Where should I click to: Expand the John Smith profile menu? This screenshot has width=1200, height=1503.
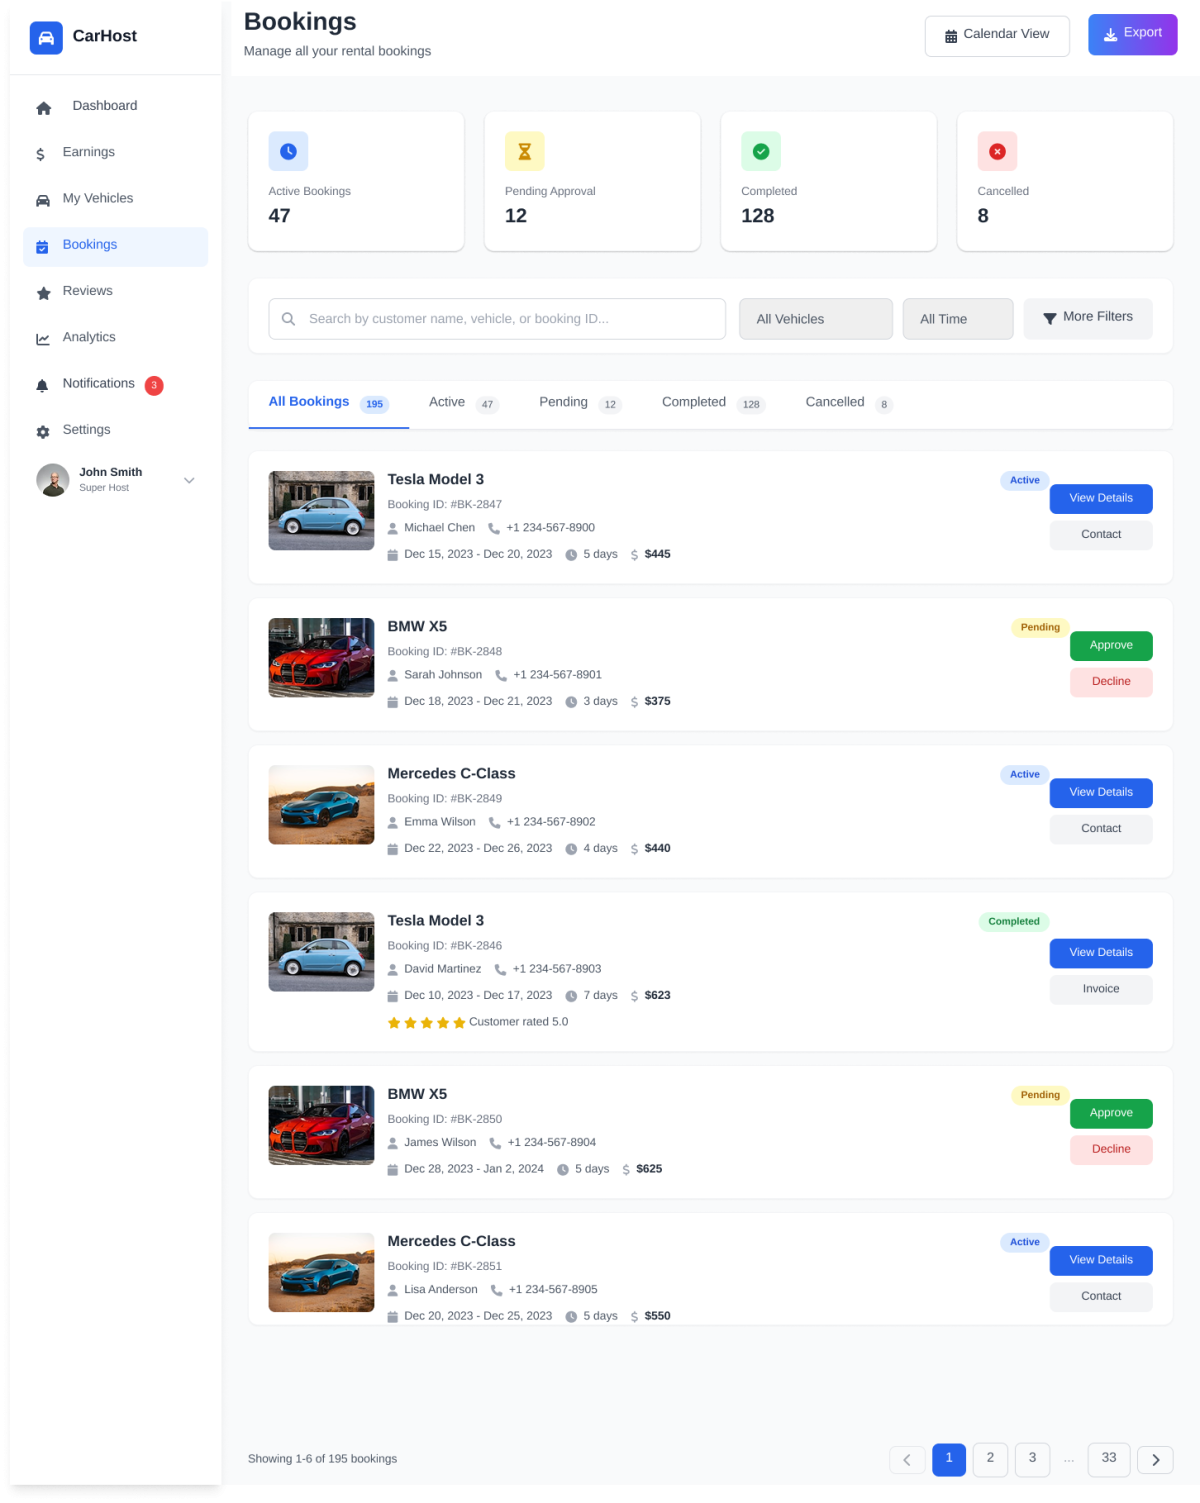(x=189, y=481)
